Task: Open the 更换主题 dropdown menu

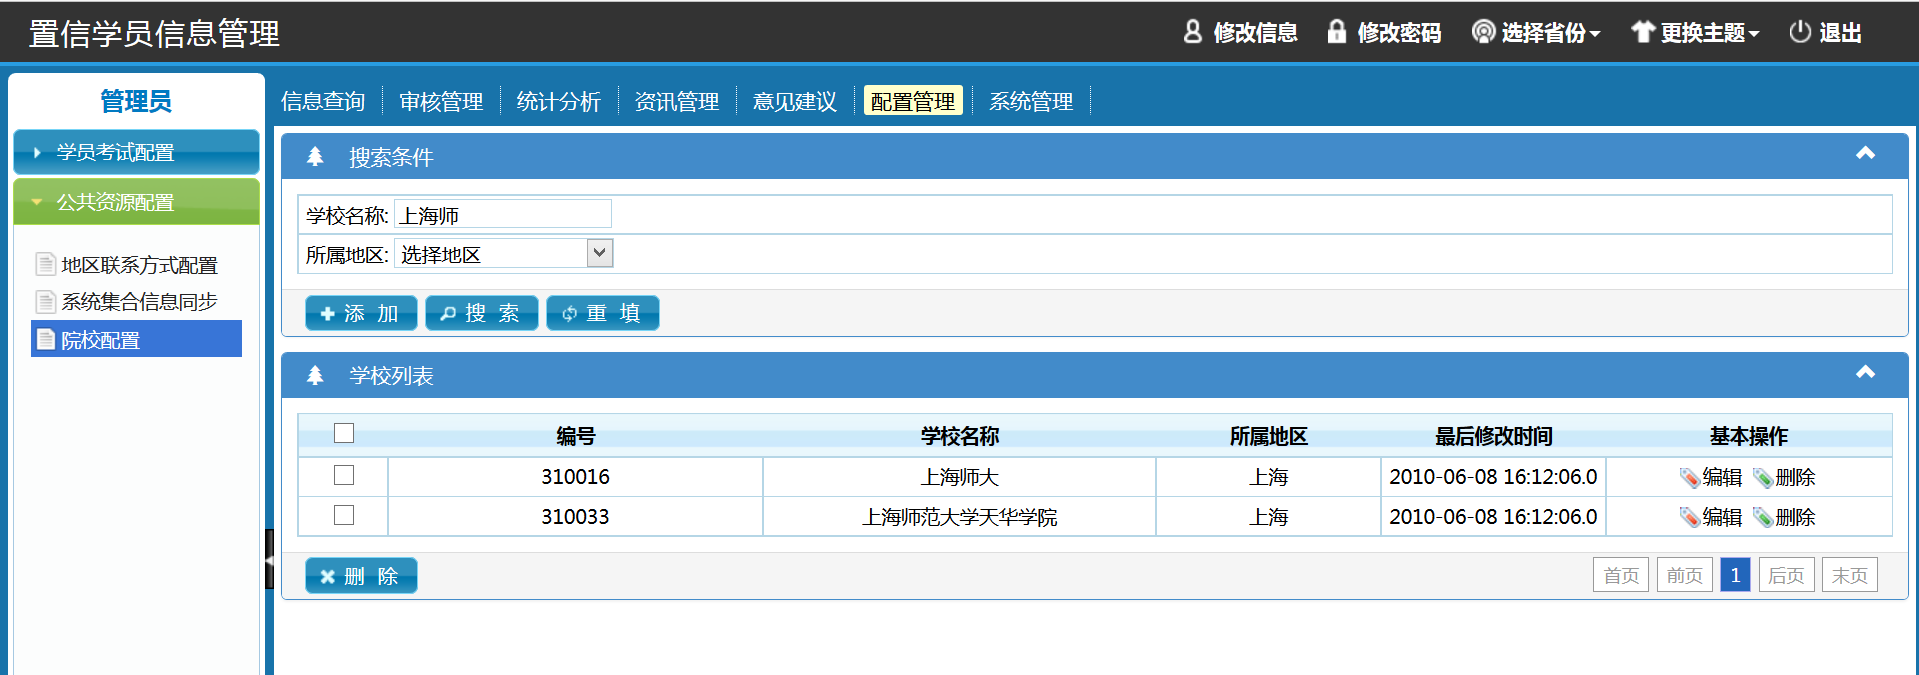Action: coord(1696,33)
